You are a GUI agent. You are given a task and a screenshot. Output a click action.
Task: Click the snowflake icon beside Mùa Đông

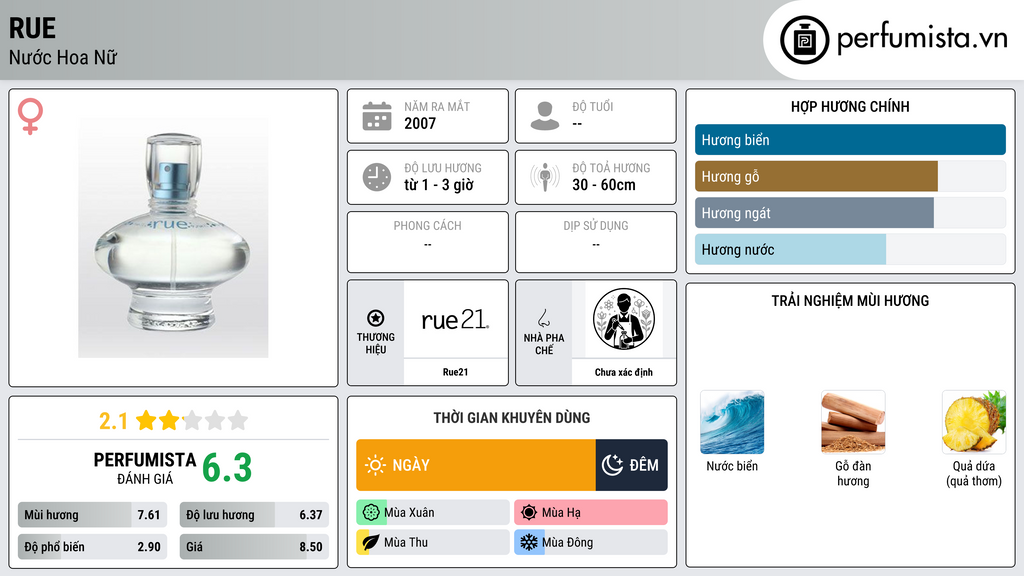(x=529, y=542)
